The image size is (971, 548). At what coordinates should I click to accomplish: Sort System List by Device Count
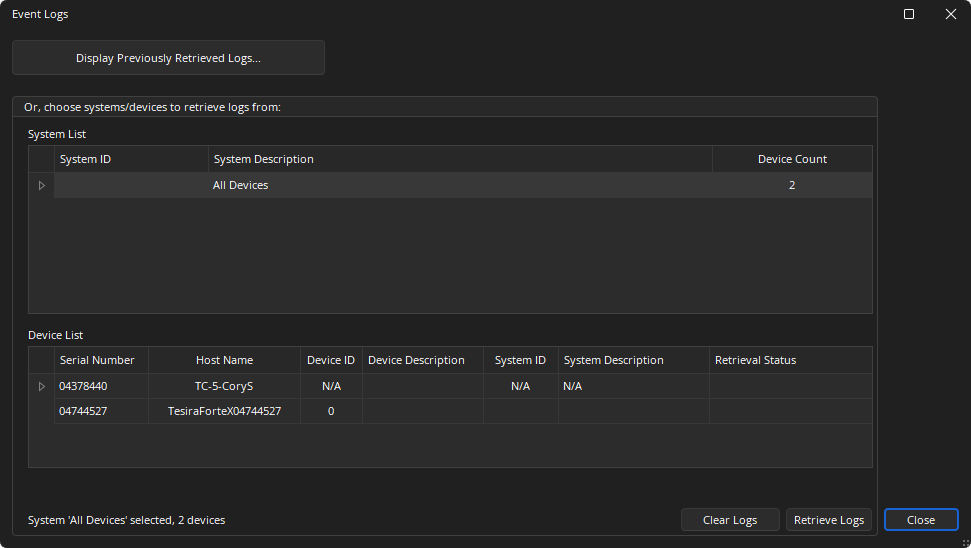point(792,159)
